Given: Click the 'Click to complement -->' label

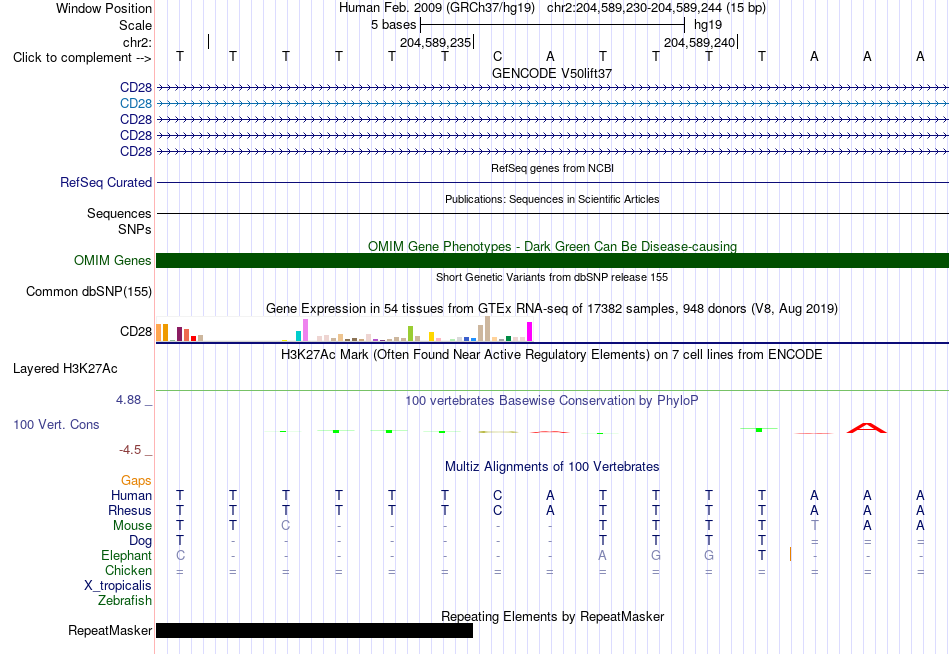Looking at the screenshot, I should click(x=82, y=58).
